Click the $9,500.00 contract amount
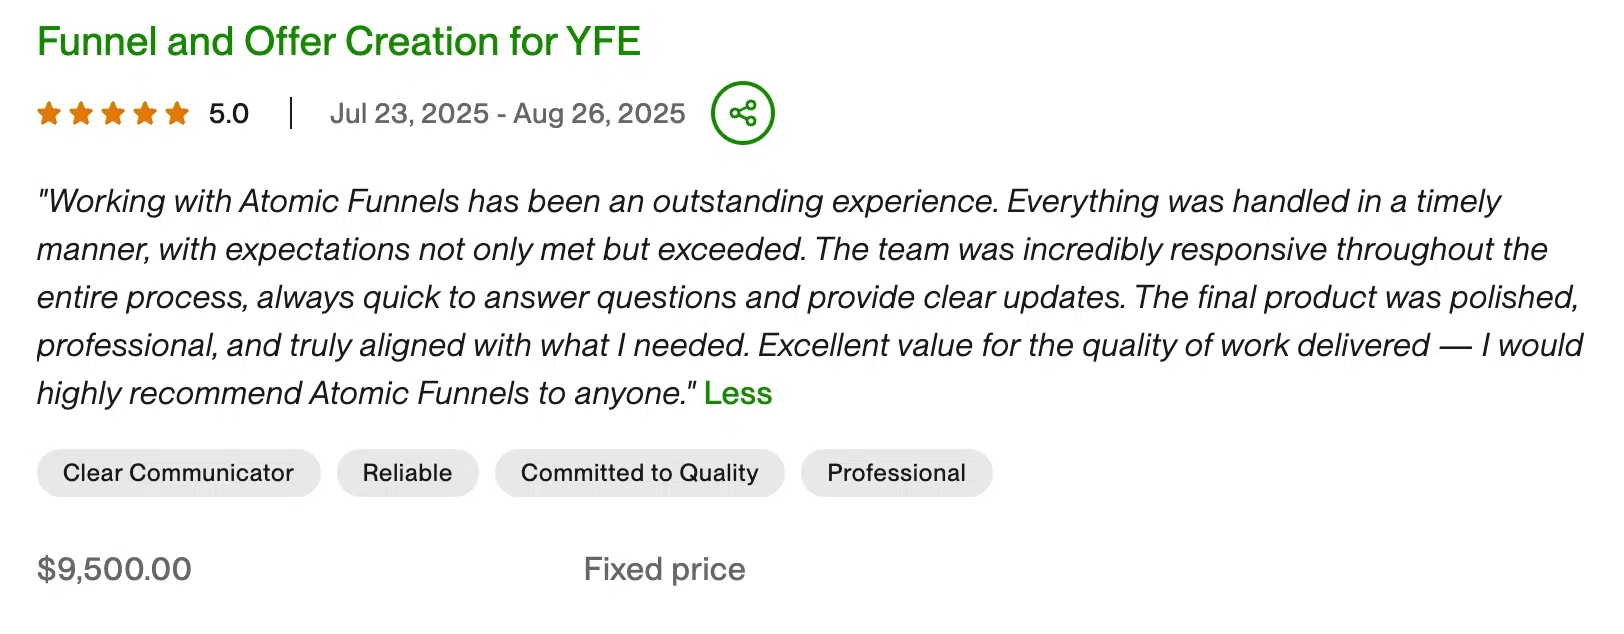The image size is (1624, 634). coord(114,568)
